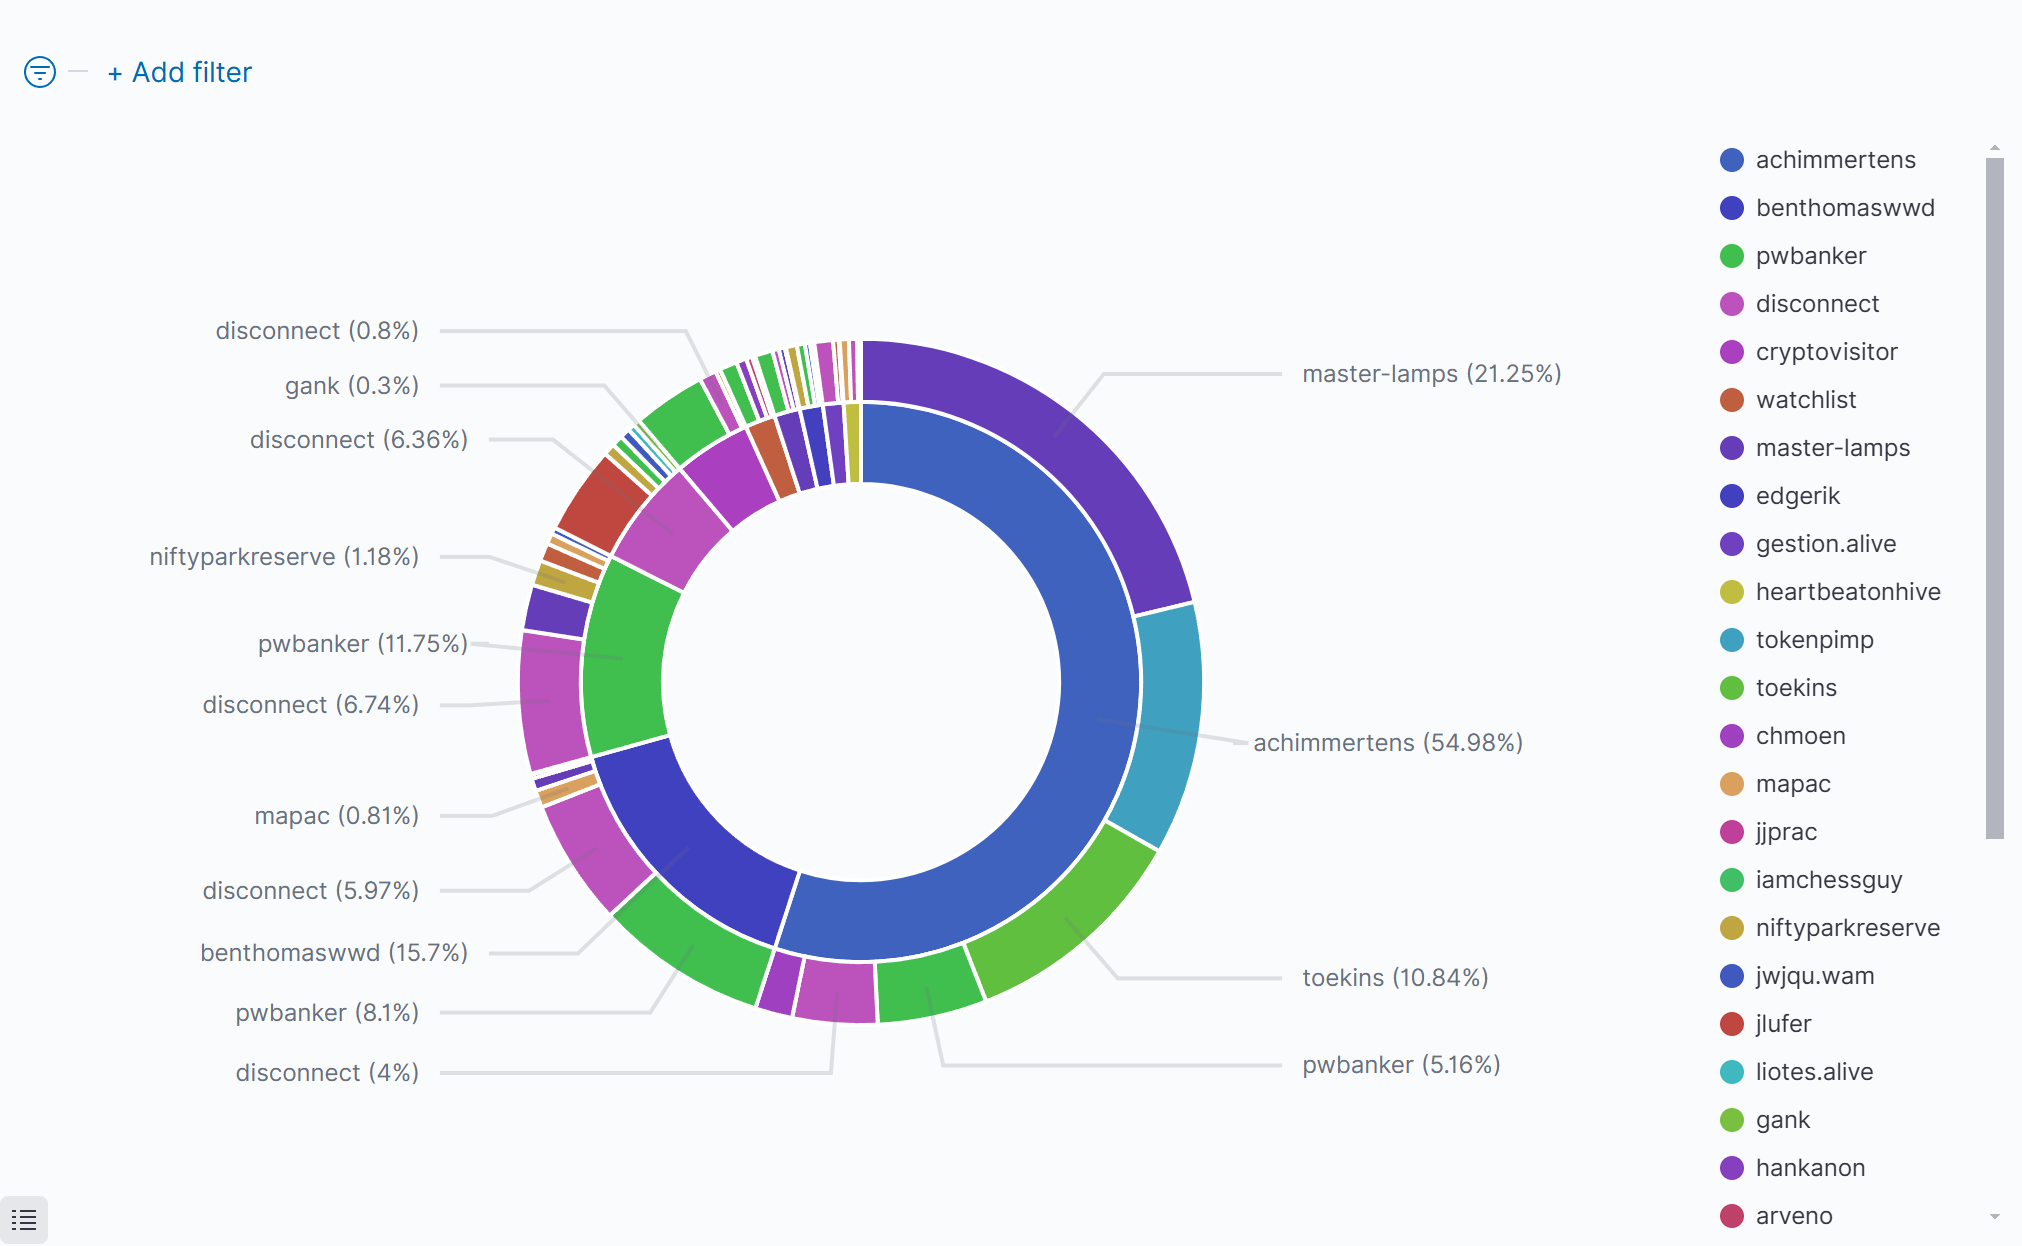Click the achimmertens (54.98%) pie label
Viewport: 2022px width, 1246px height.
[x=1387, y=743]
